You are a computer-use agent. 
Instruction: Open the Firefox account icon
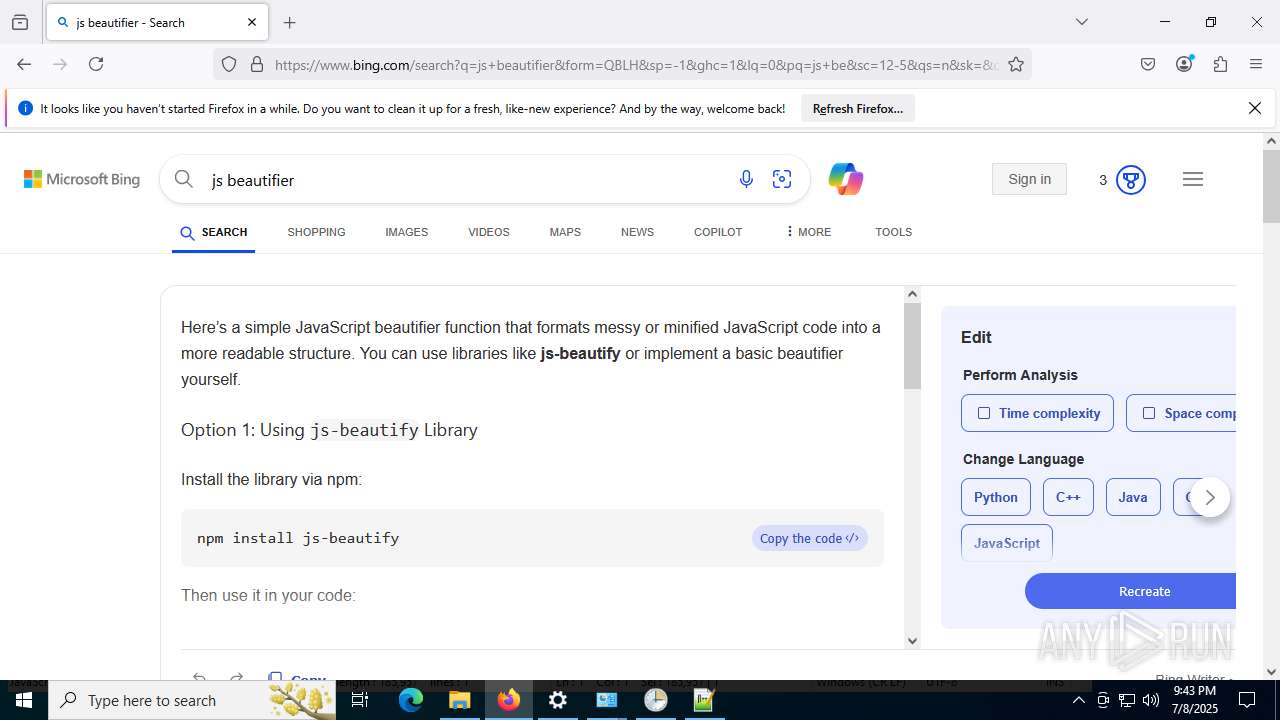point(1184,64)
